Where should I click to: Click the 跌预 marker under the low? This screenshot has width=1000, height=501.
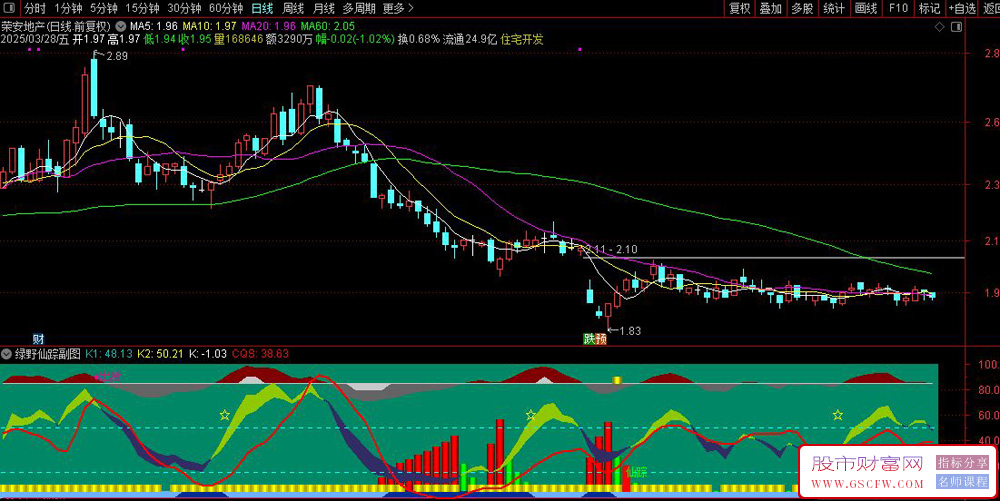[x=595, y=339]
